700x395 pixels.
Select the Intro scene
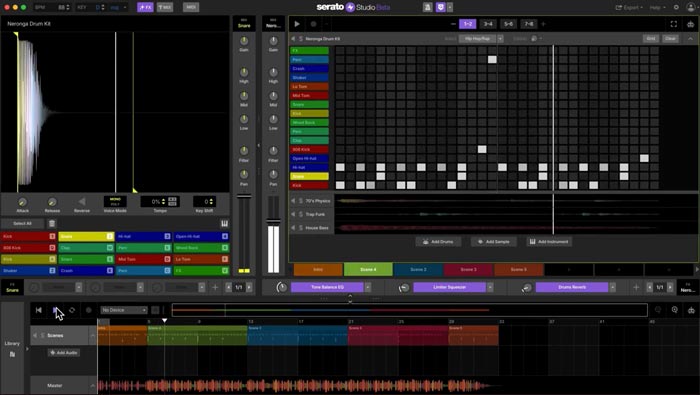318,270
